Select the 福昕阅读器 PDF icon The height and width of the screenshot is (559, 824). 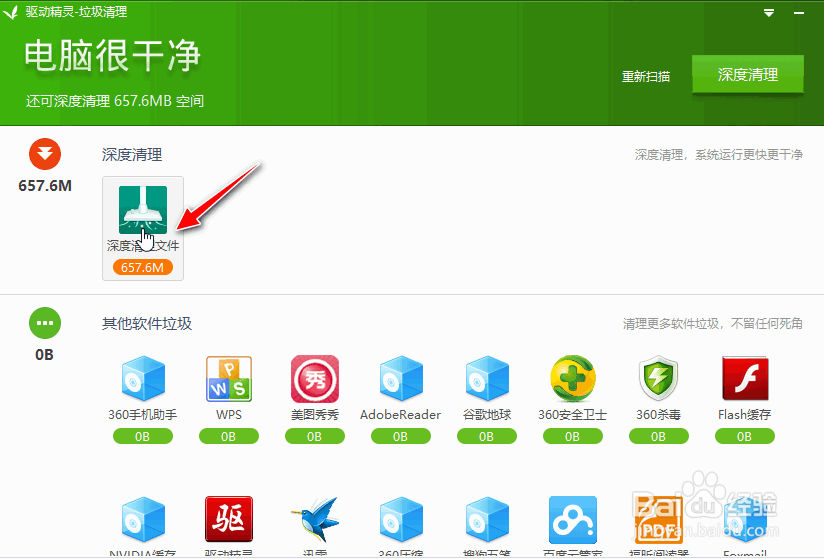658,520
